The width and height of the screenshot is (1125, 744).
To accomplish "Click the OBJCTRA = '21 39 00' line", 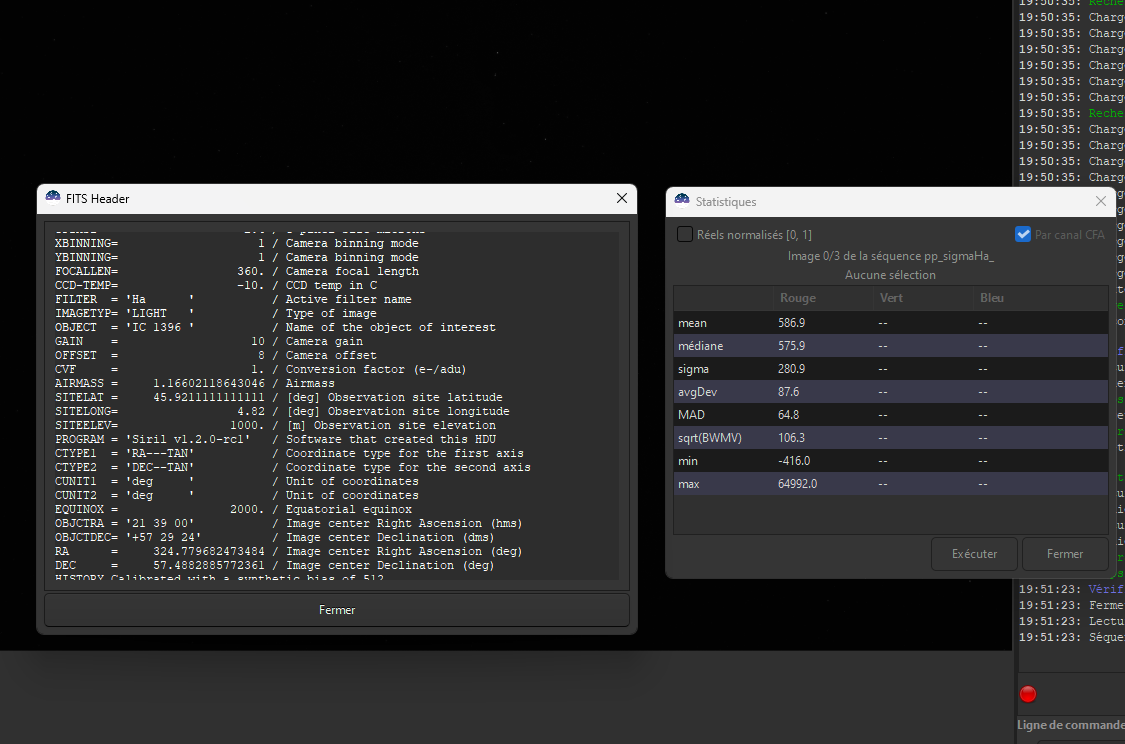I will tap(288, 523).
